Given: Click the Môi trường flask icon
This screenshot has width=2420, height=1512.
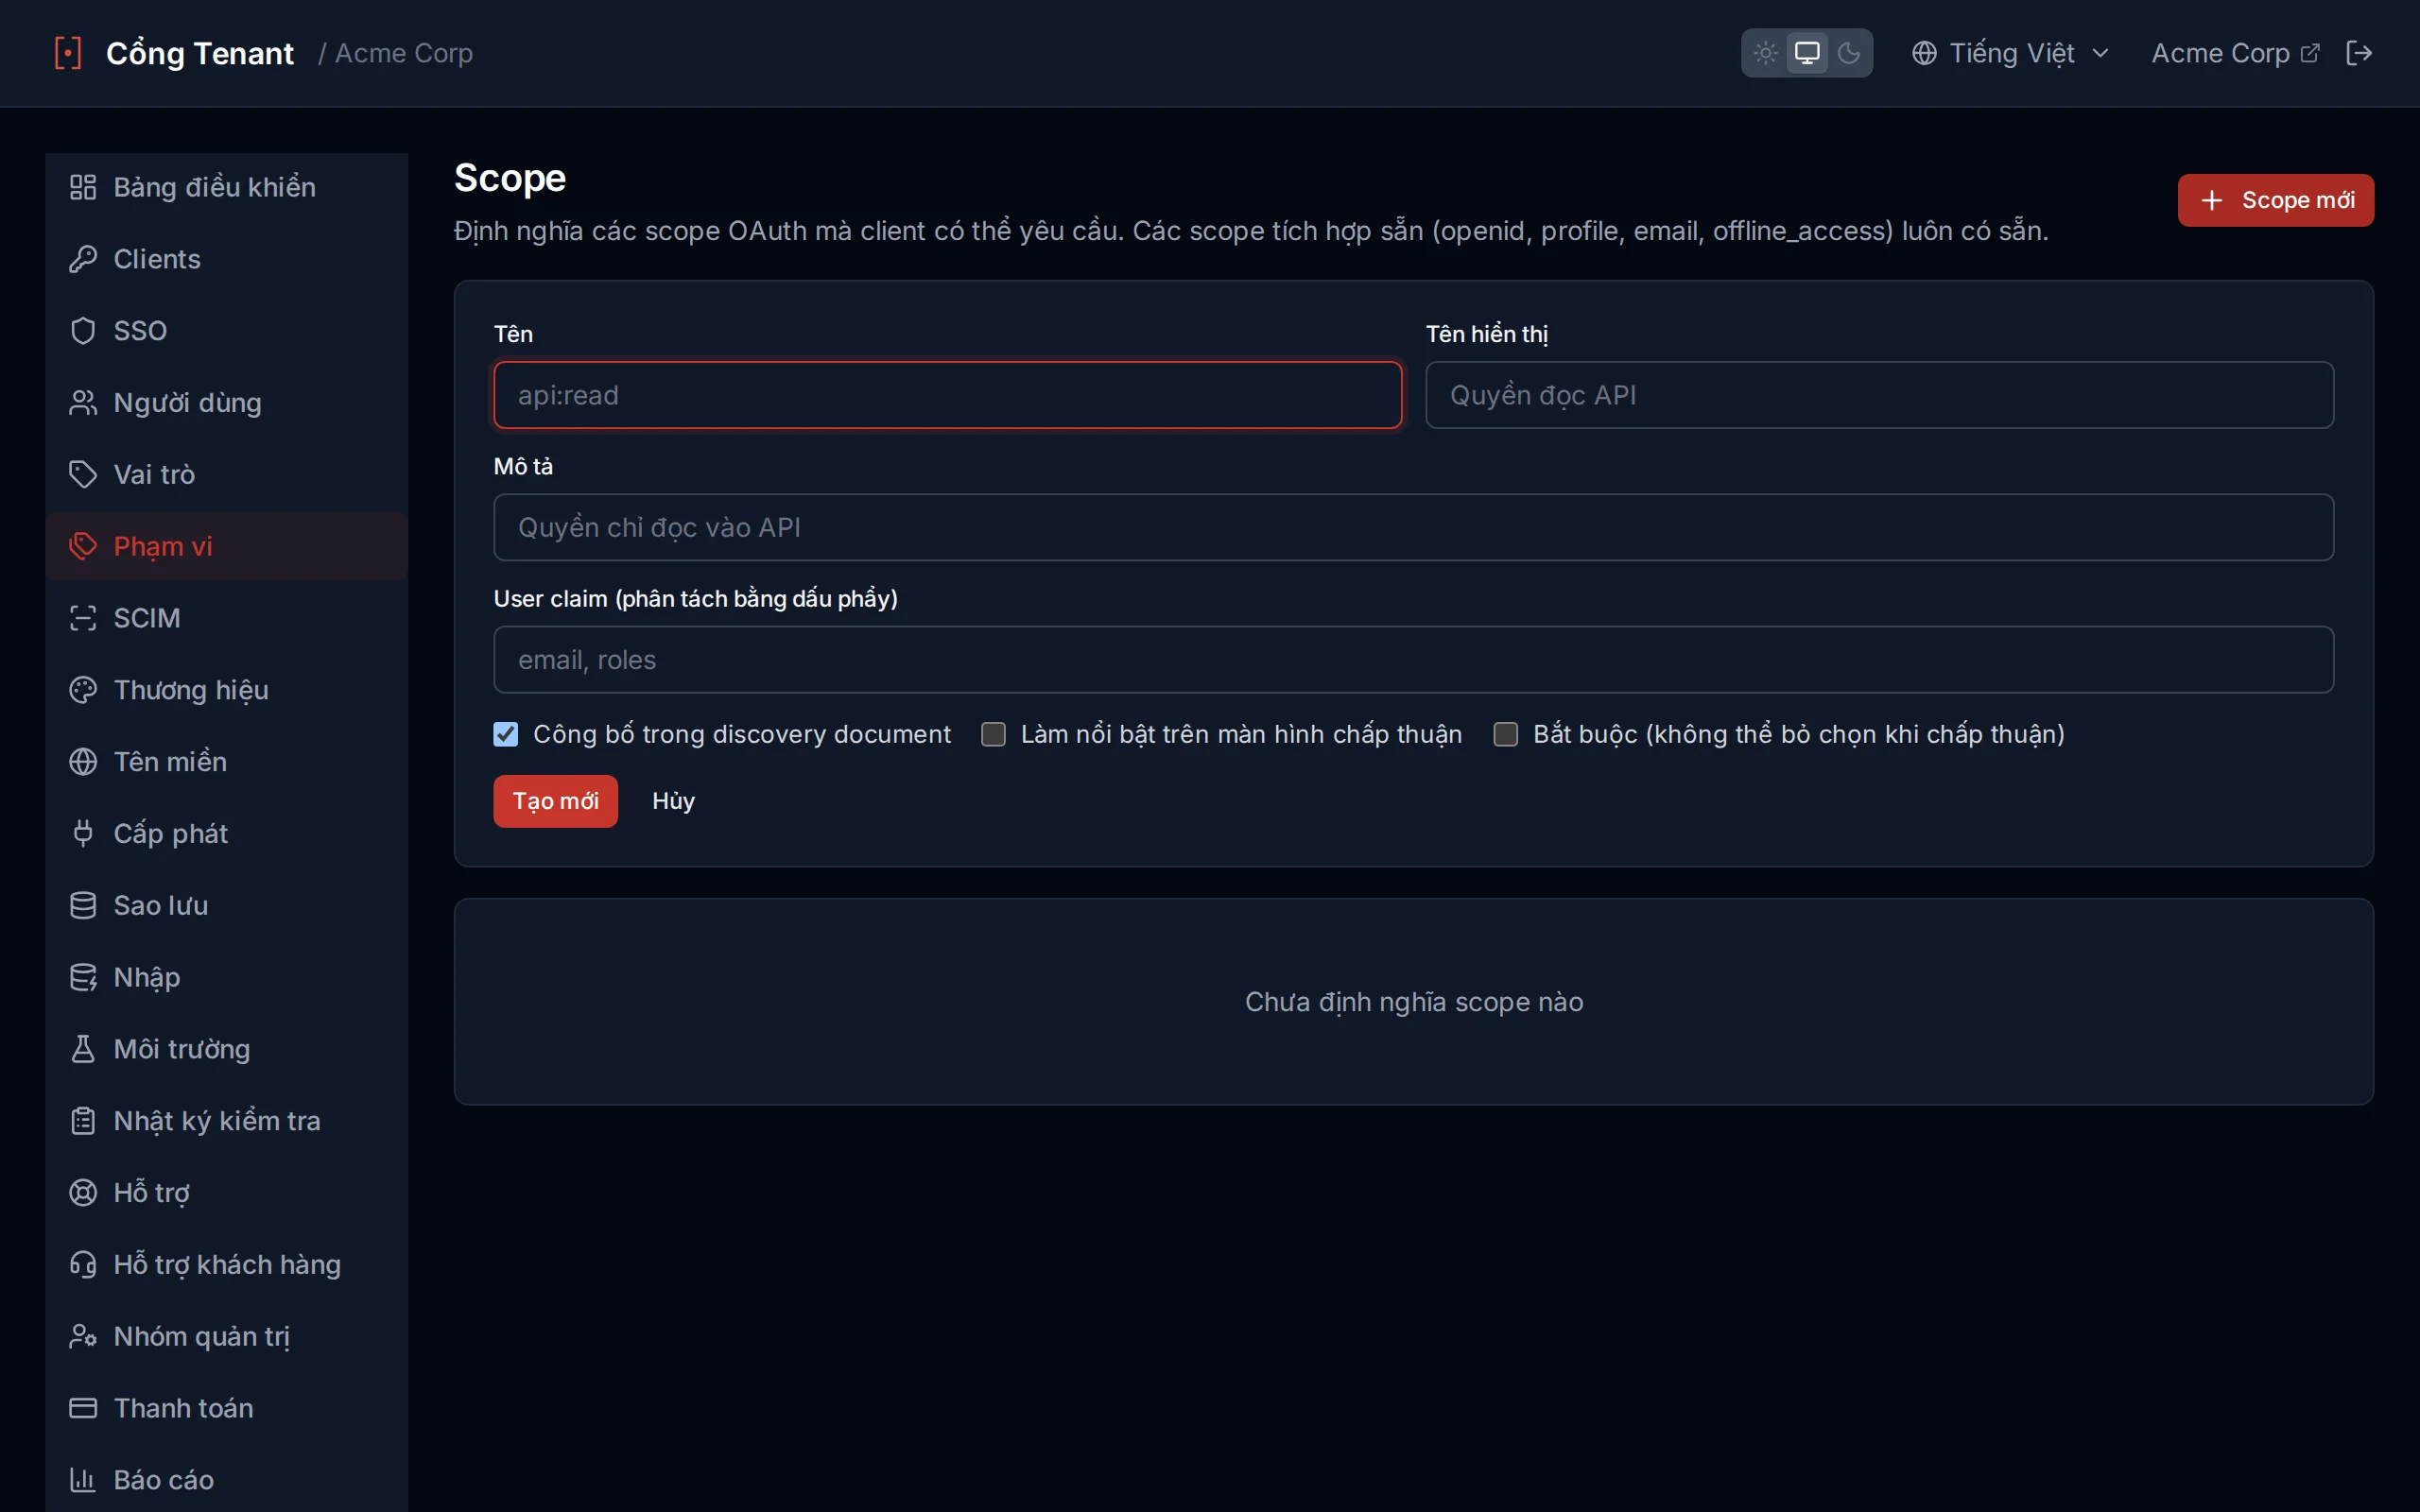Looking at the screenshot, I should 83,1049.
